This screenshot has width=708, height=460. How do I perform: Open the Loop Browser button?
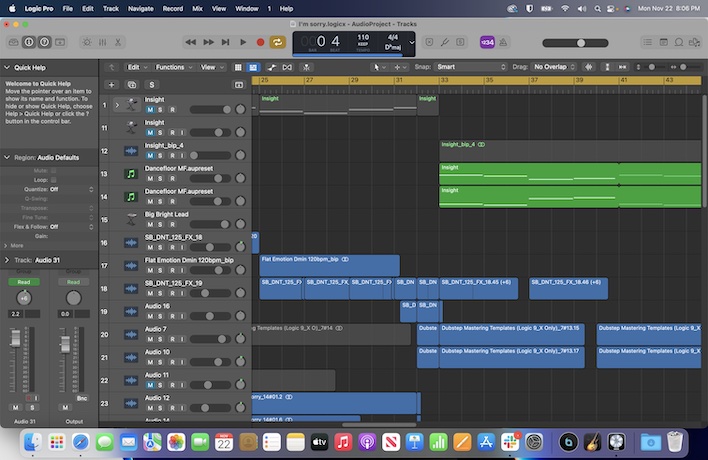pyautogui.click(x=679, y=42)
